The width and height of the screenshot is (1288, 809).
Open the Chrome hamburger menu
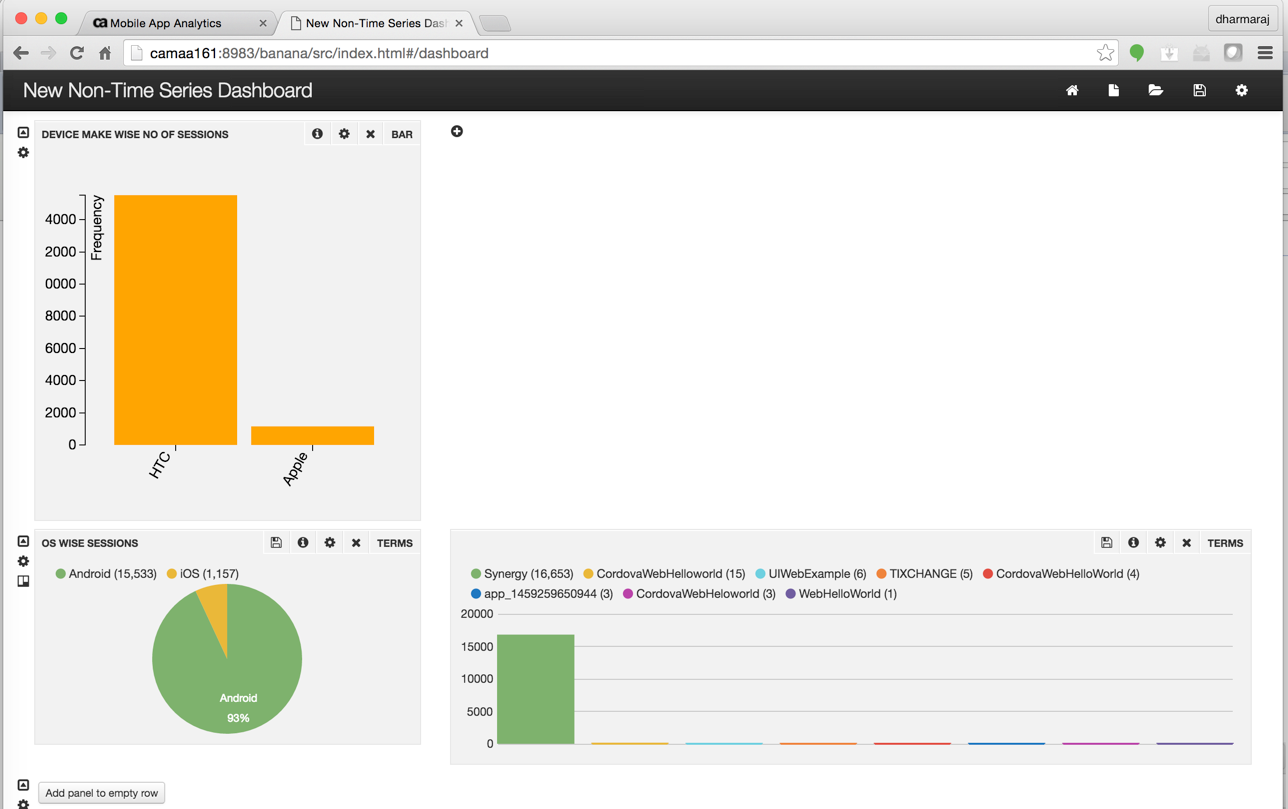(x=1265, y=53)
